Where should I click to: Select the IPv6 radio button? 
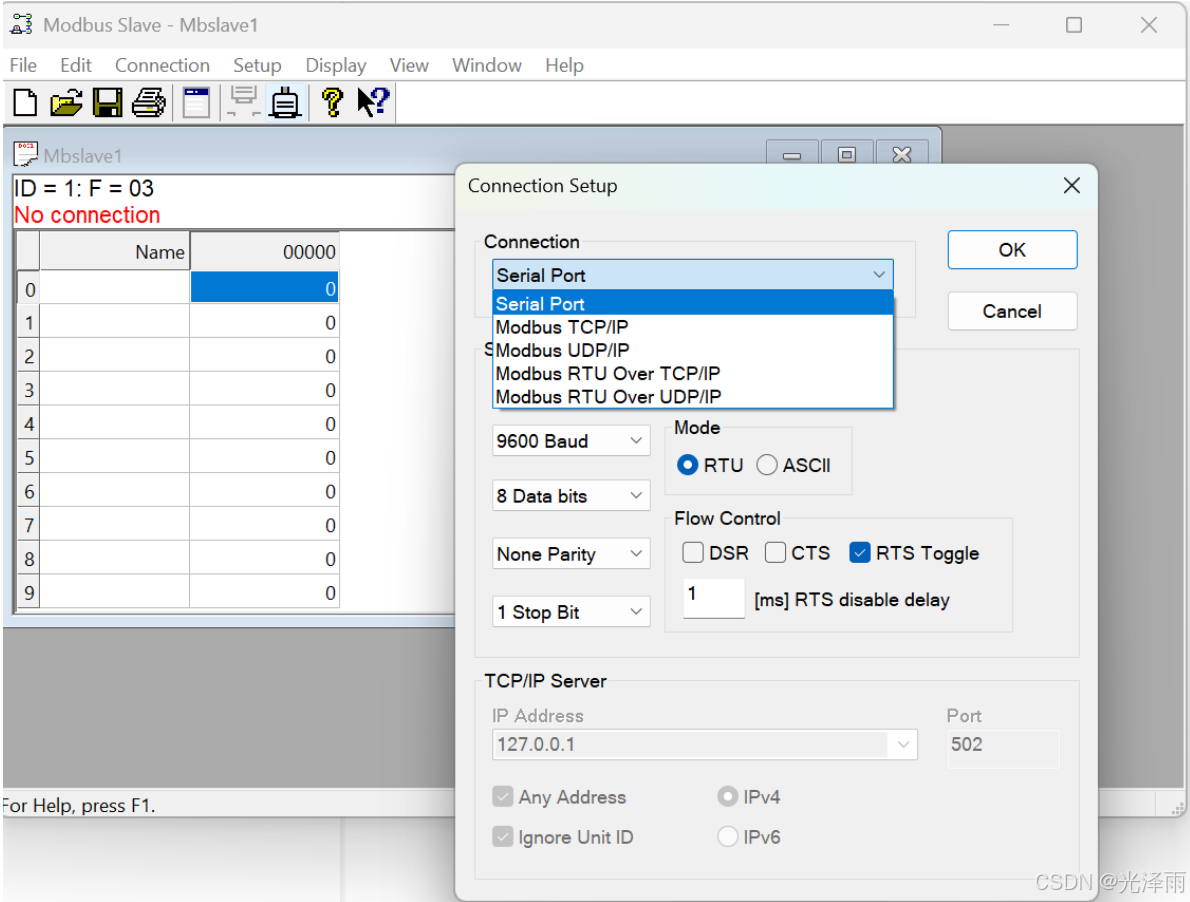point(727,837)
